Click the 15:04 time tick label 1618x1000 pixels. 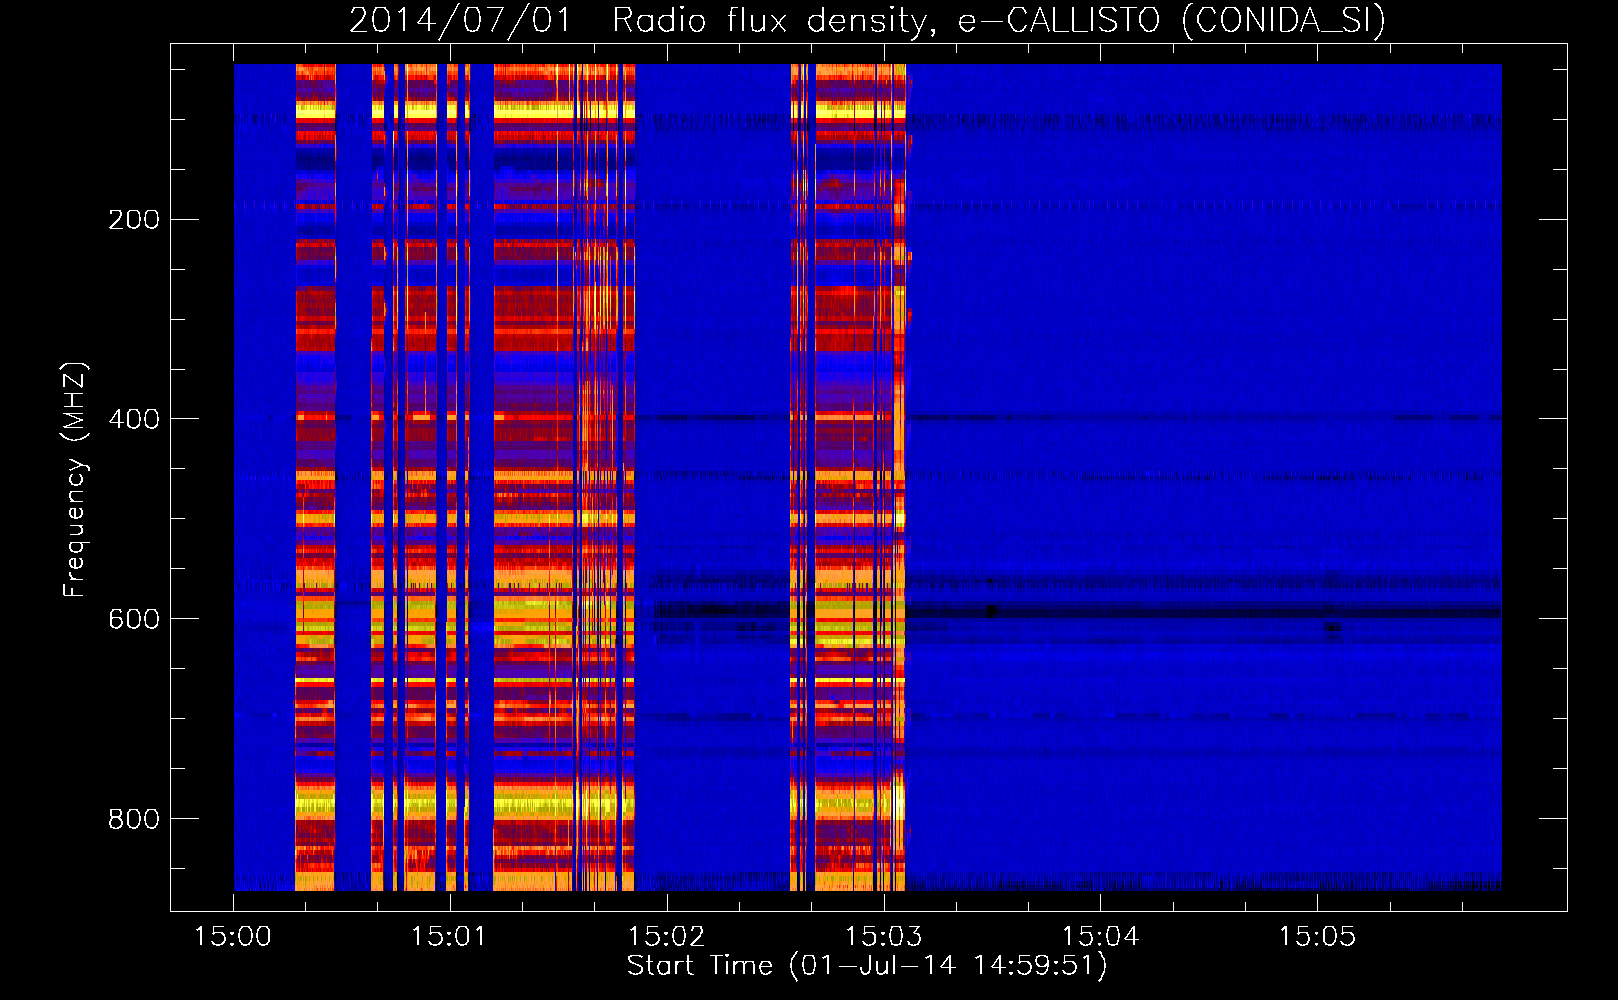pos(1100,937)
